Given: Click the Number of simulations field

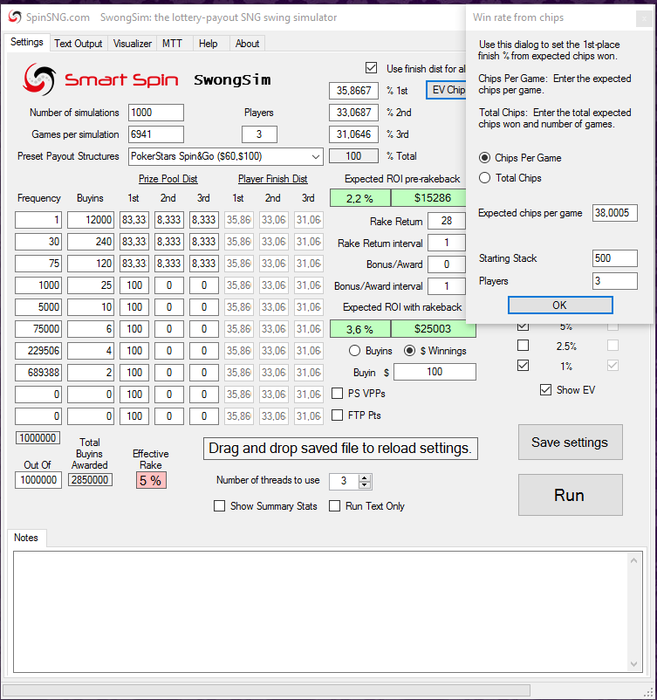Looking at the screenshot, I should click(156, 112).
